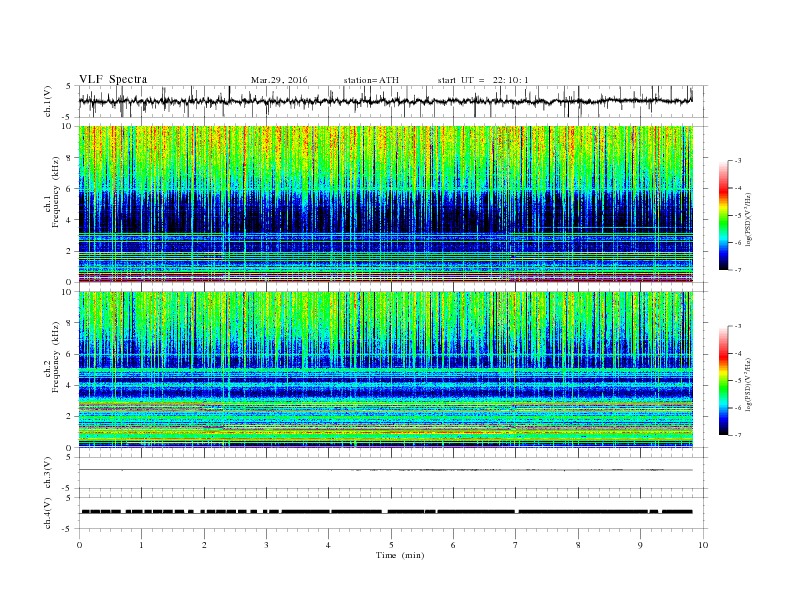
Task: Click the ch.2 spectrogram plot
Action: pos(386,370)
